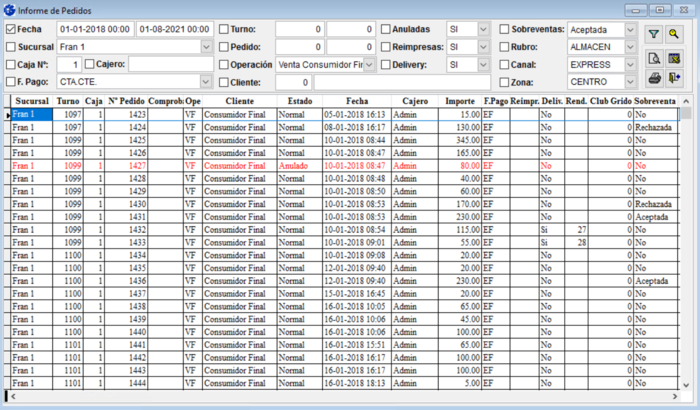The height and width of the screenshot is (410, 700).
Task: Click the printer icon
Action: [x=654, y=78]
